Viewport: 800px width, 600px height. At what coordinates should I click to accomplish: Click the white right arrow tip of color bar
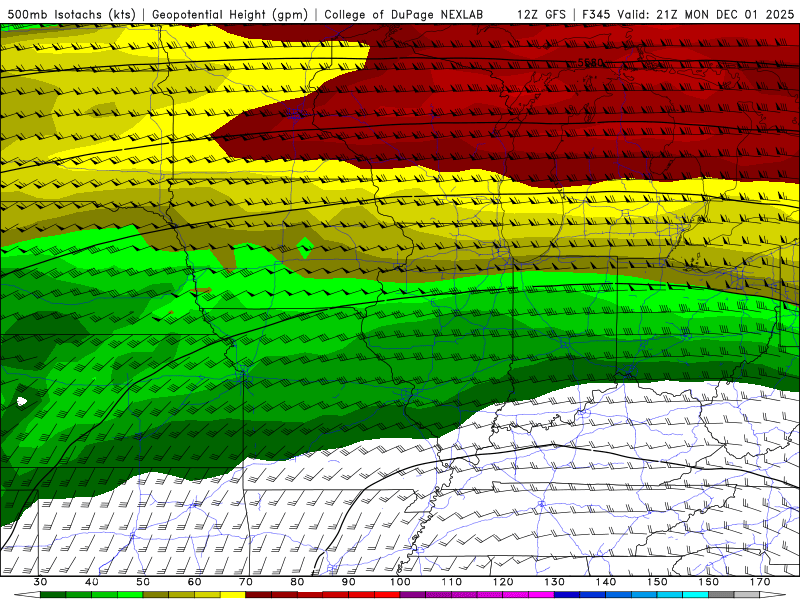(x=773, y=595)
